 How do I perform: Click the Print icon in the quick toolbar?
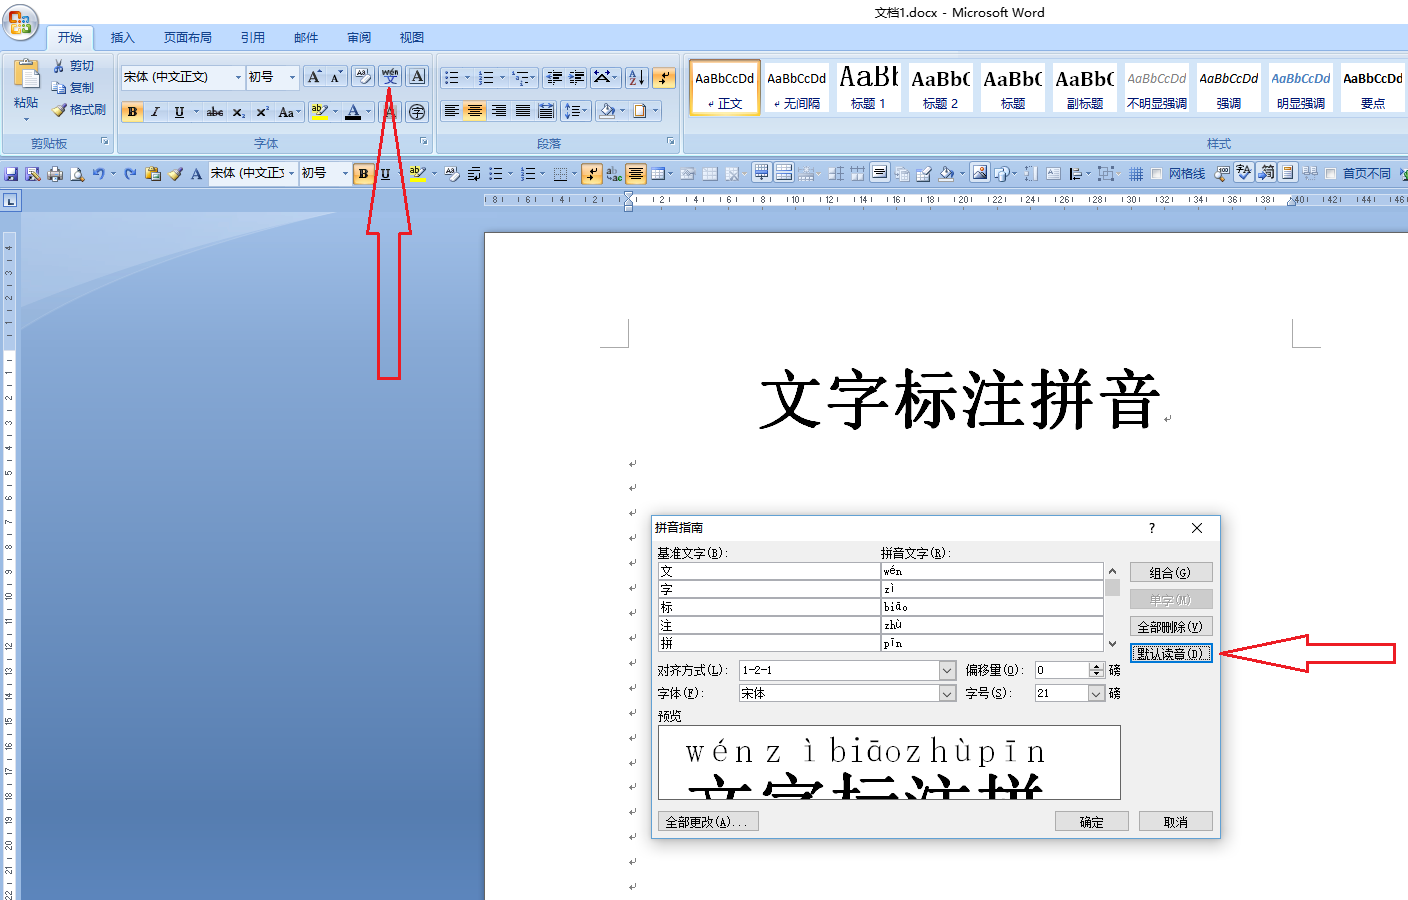(55, 174)
